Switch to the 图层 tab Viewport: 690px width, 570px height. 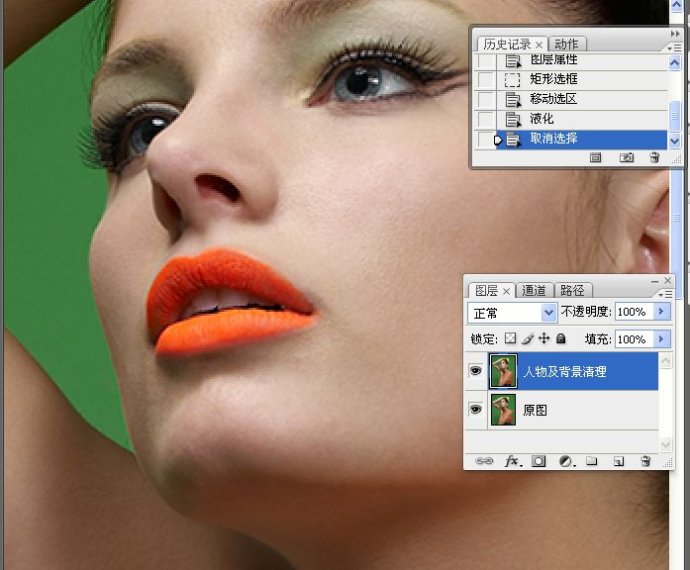point(487,291)
